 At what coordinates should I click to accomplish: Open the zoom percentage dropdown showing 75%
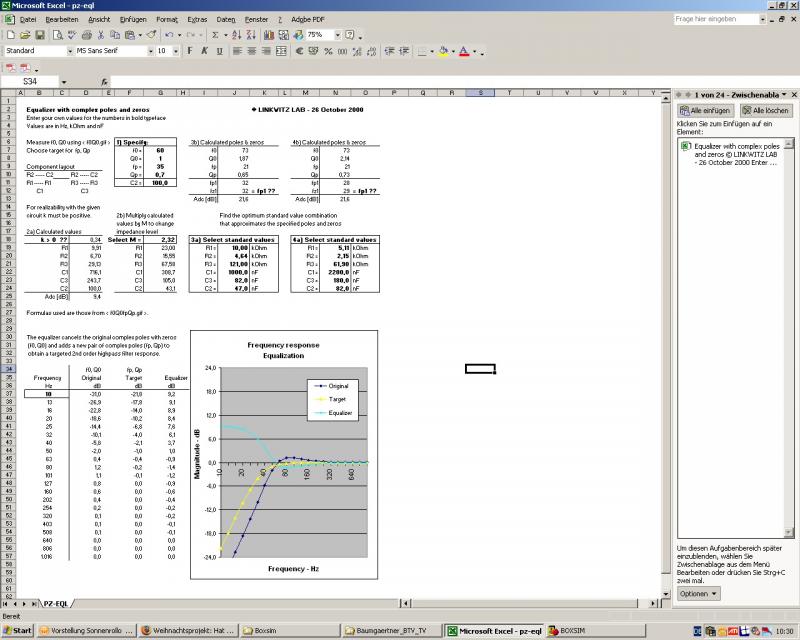click(x=338, y=35)
